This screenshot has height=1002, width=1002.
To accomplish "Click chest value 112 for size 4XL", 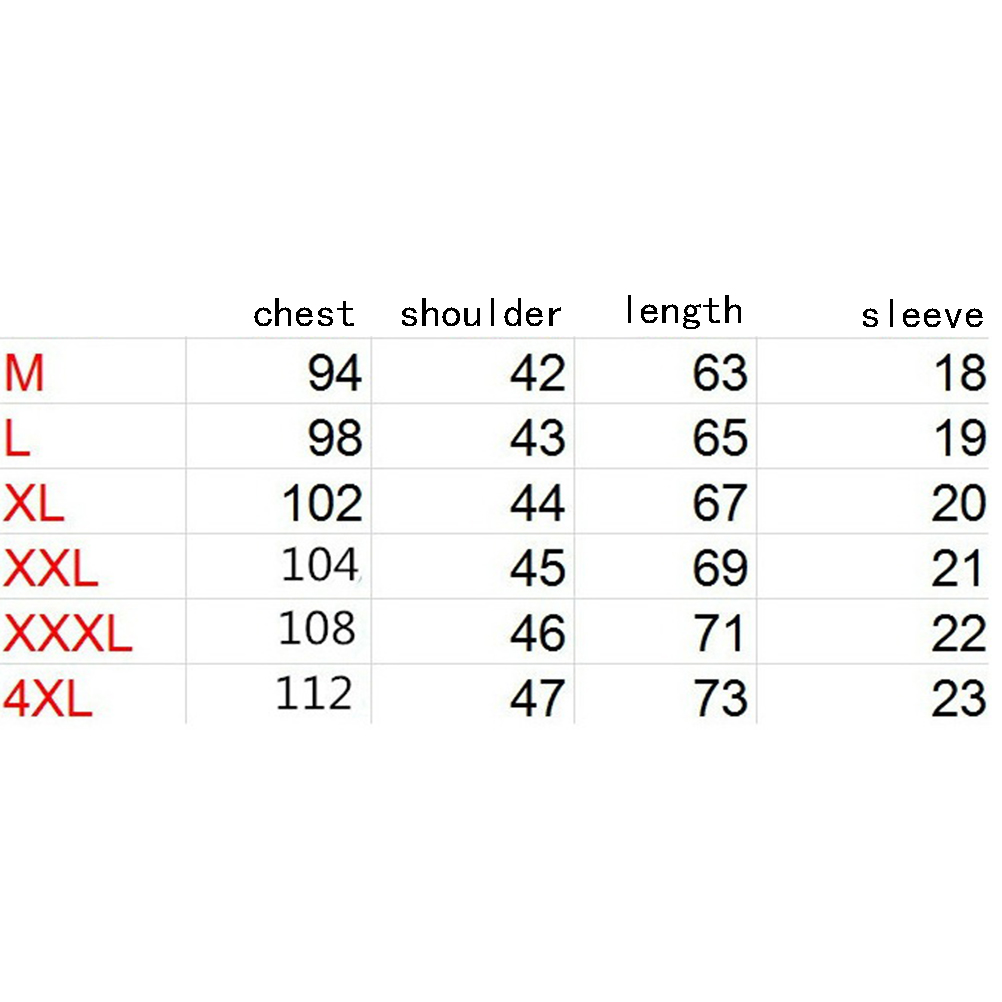I will [x=314, y=693].
